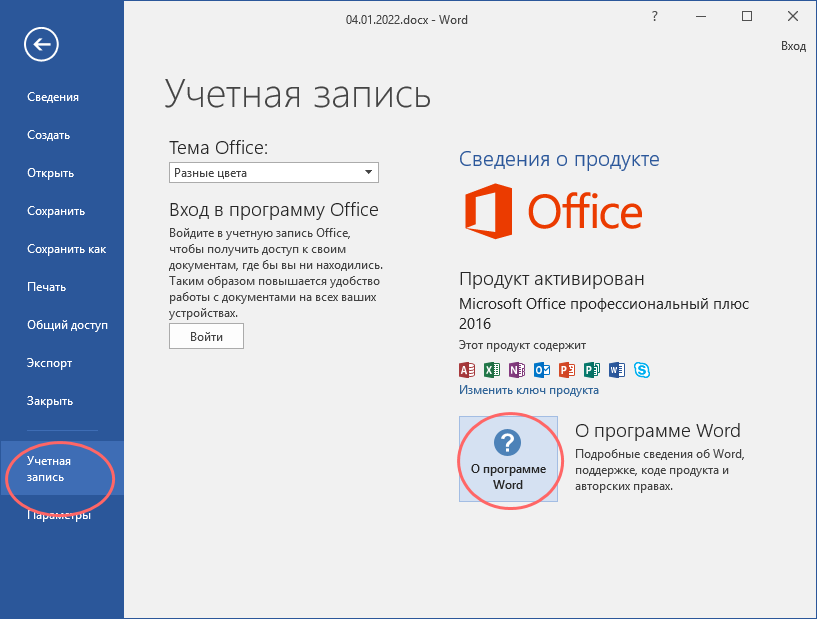Click the О программе Word button
This screenshot has width=817, height=619.
click(508, 459)
